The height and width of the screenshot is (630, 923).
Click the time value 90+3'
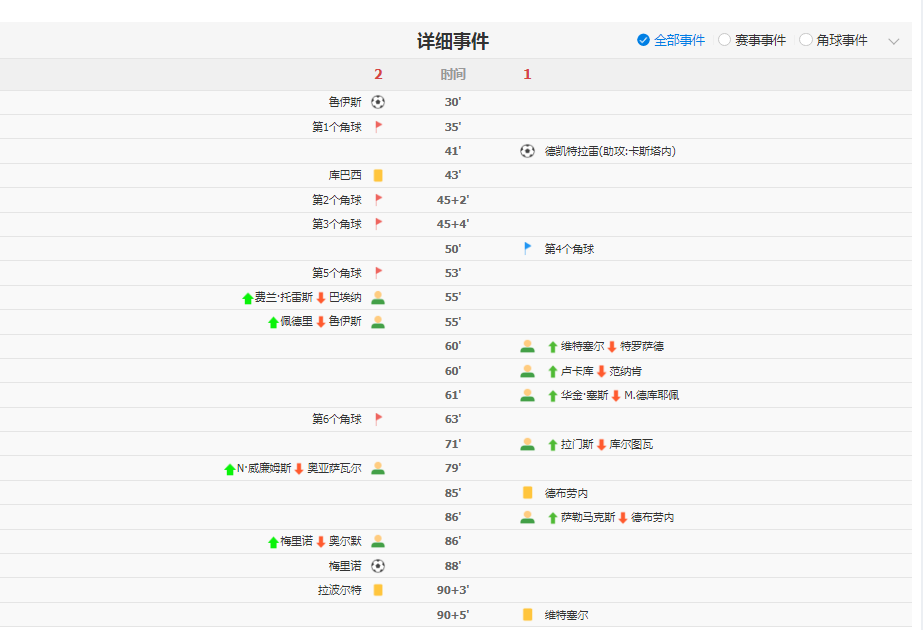[453, 590]
